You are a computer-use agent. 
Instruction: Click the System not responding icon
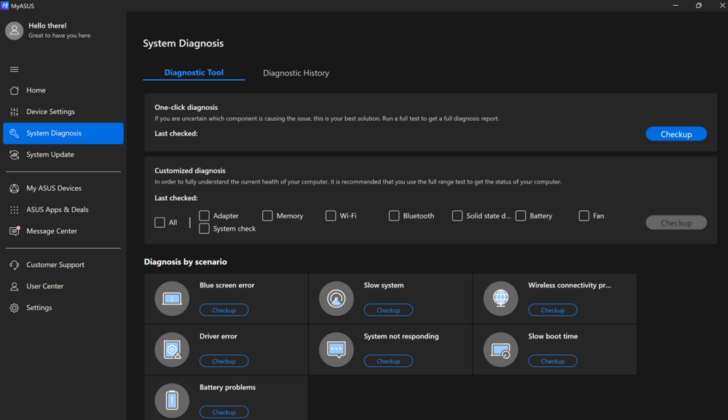336,349
